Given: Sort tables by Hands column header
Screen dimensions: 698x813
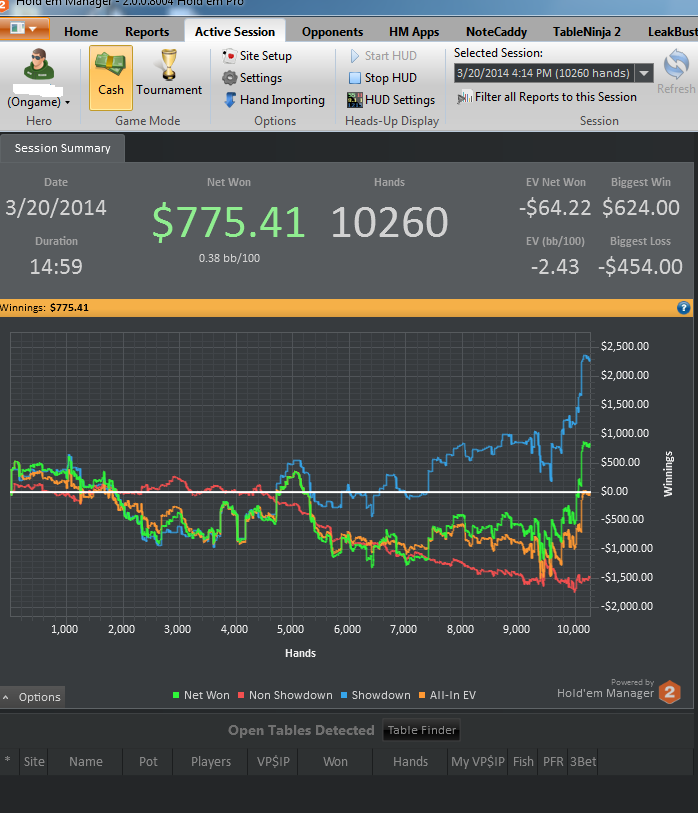Looking at the screenshot, I should [410, 762].
